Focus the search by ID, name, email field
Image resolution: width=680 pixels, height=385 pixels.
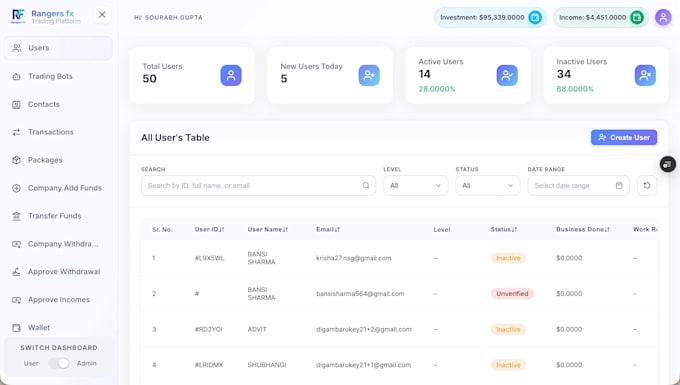tap(258, 186)
